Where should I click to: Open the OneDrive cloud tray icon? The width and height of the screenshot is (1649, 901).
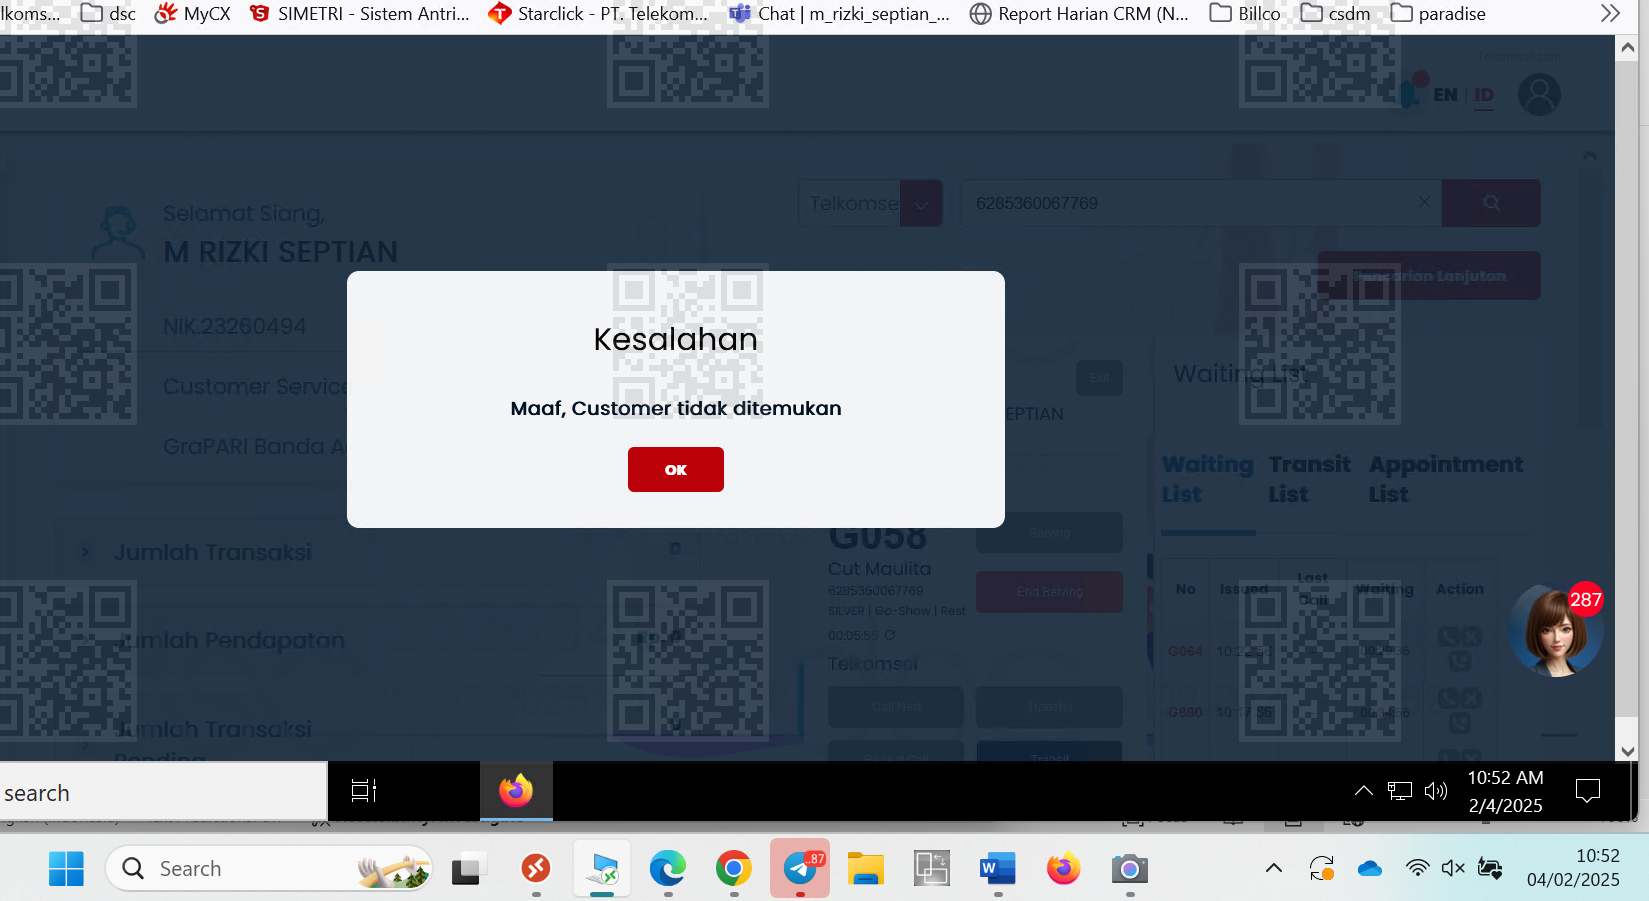tap(1370, 868)
